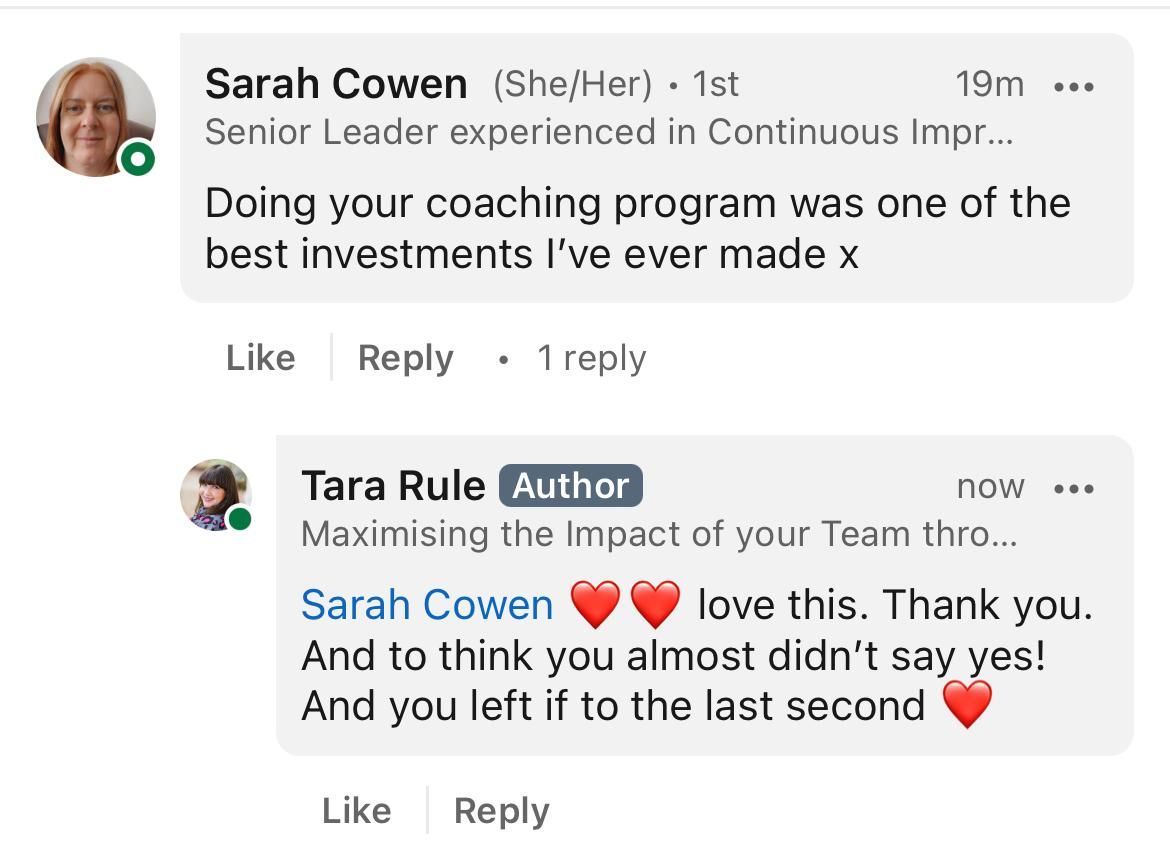Open more options on Sarah Cowen's comment
This screenshot has width=1170, height=850.
[1075, 87]
